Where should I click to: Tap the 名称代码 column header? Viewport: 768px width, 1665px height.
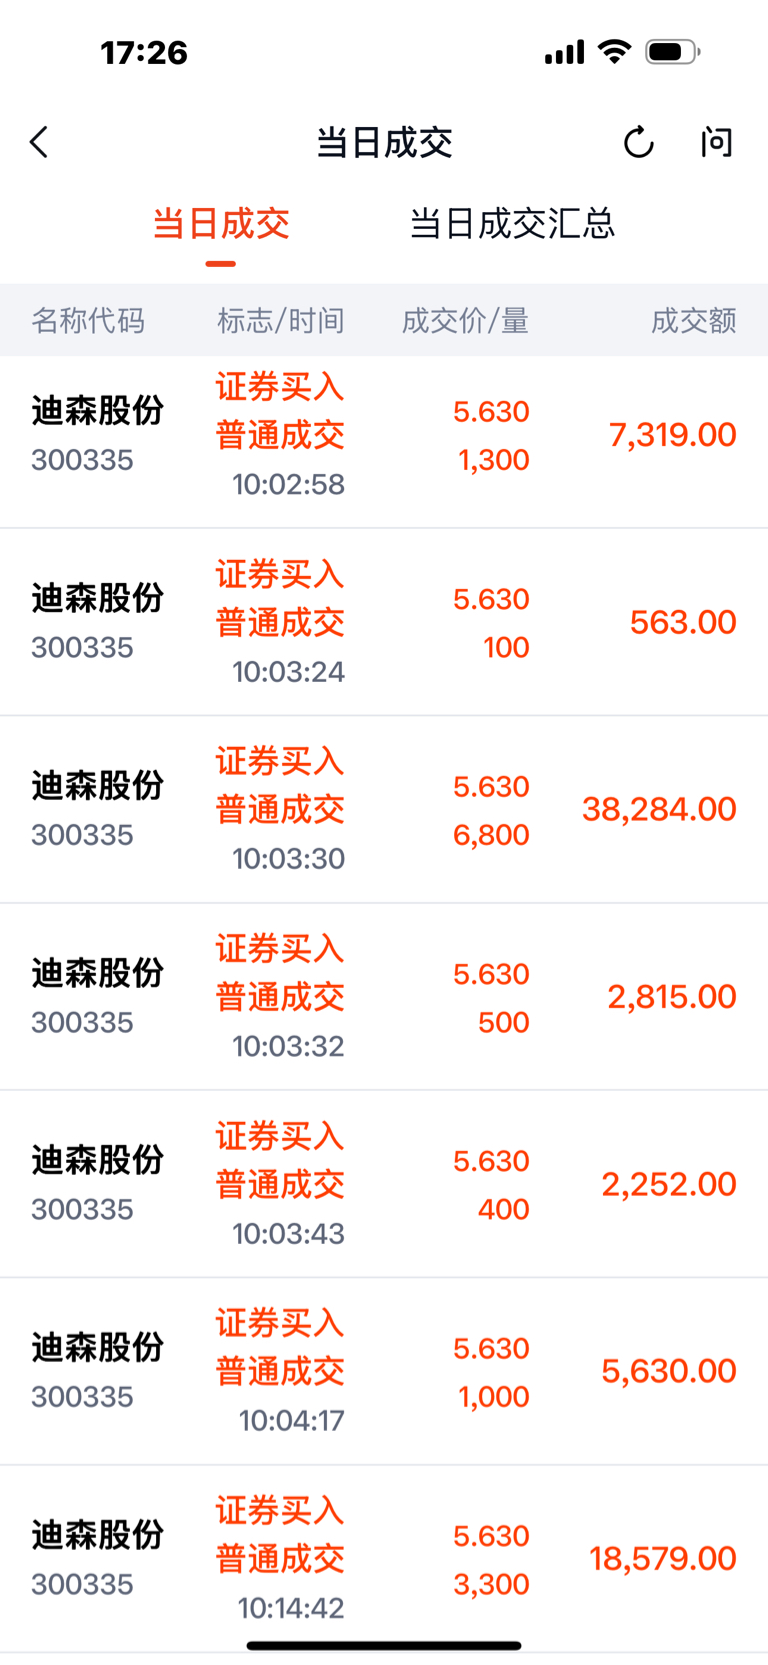(88, 321)
